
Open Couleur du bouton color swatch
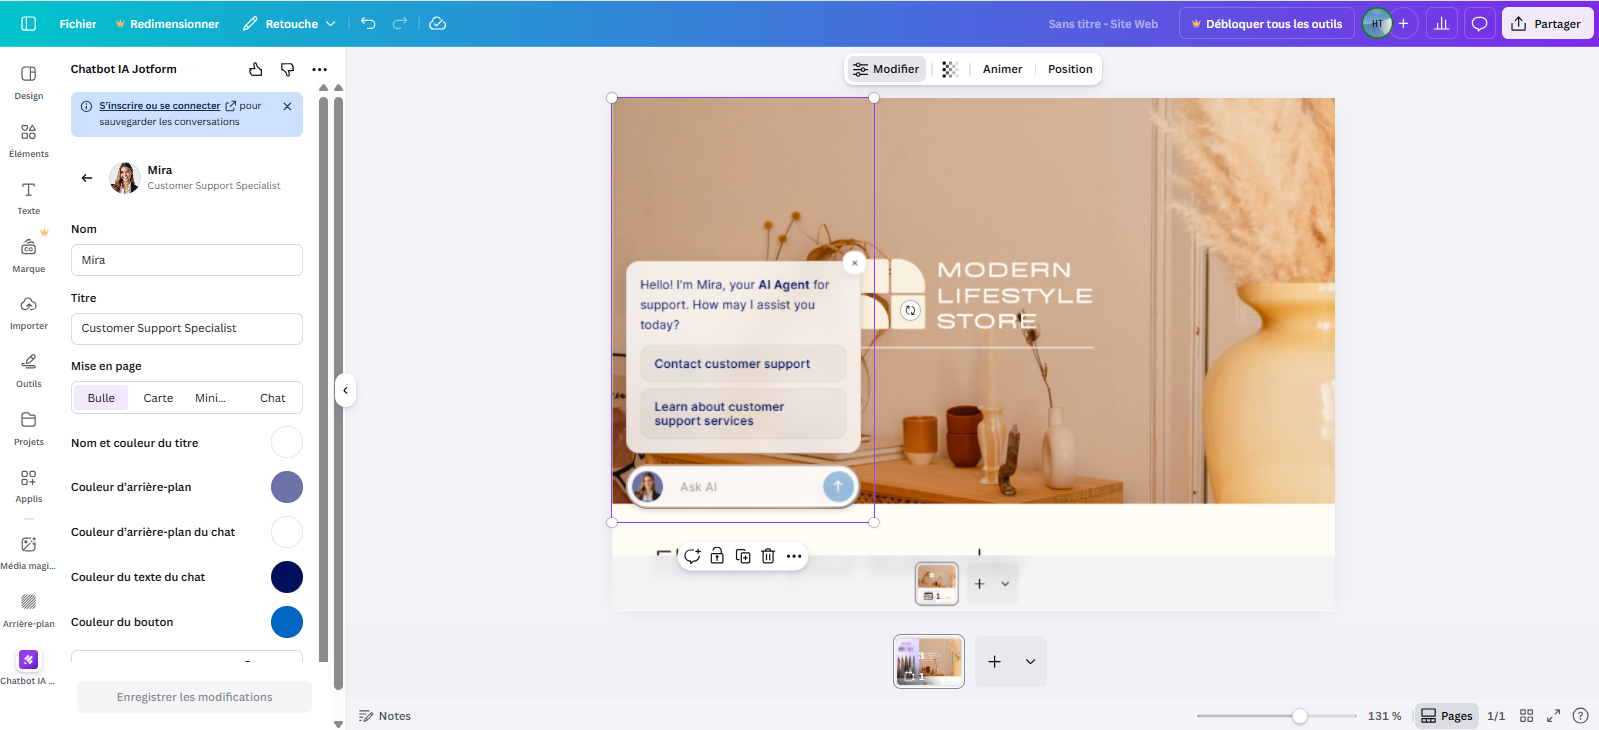point(287,622)
